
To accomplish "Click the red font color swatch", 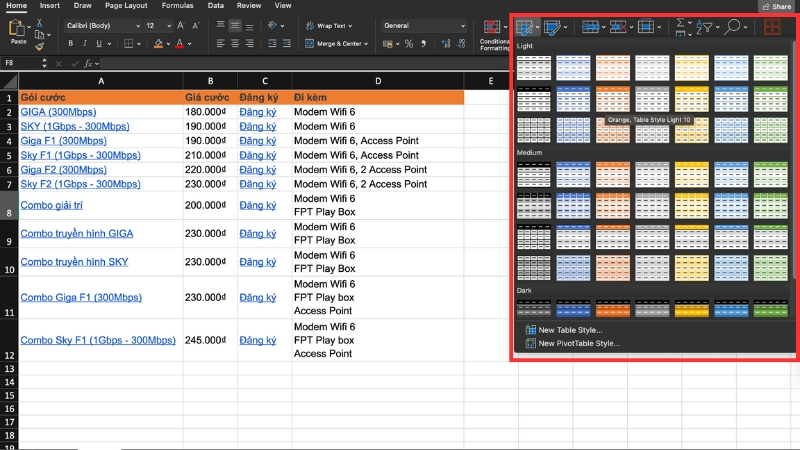I will pyautogui.click(x=178, y=44).
